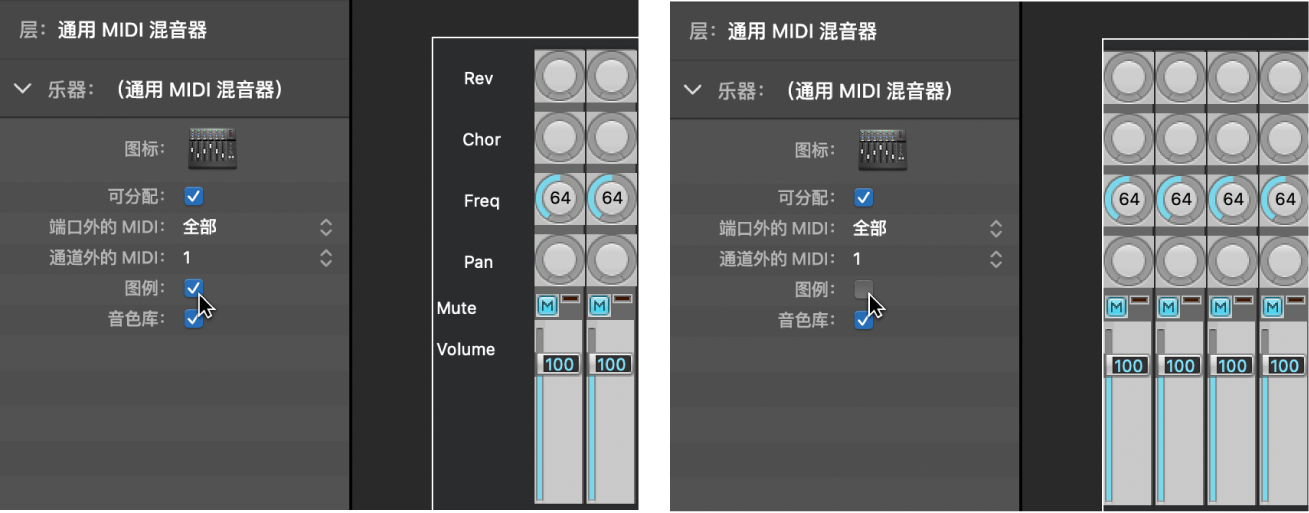The height and width of the screenshot is (513, 1309).
Task: Click the second channel Freq knob showing 64
Action: tap(612, 198)
